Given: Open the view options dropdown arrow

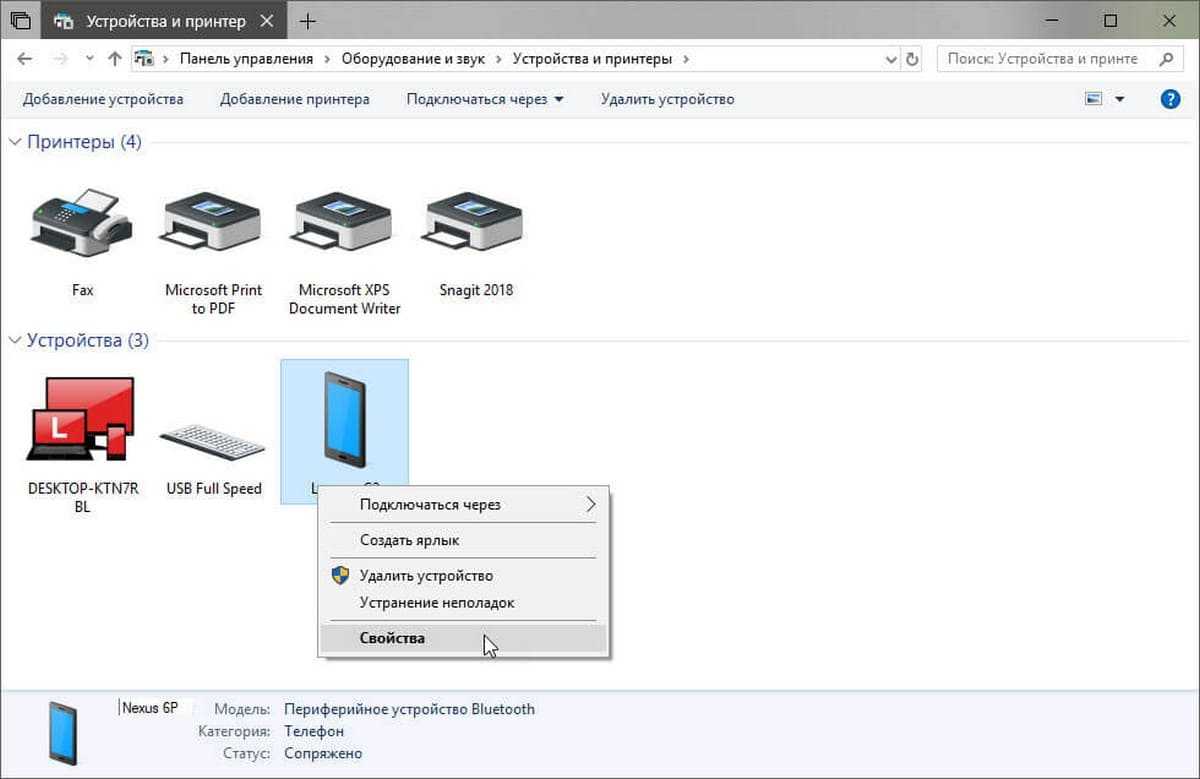Looking at the screenshot, I should 1119,99.
